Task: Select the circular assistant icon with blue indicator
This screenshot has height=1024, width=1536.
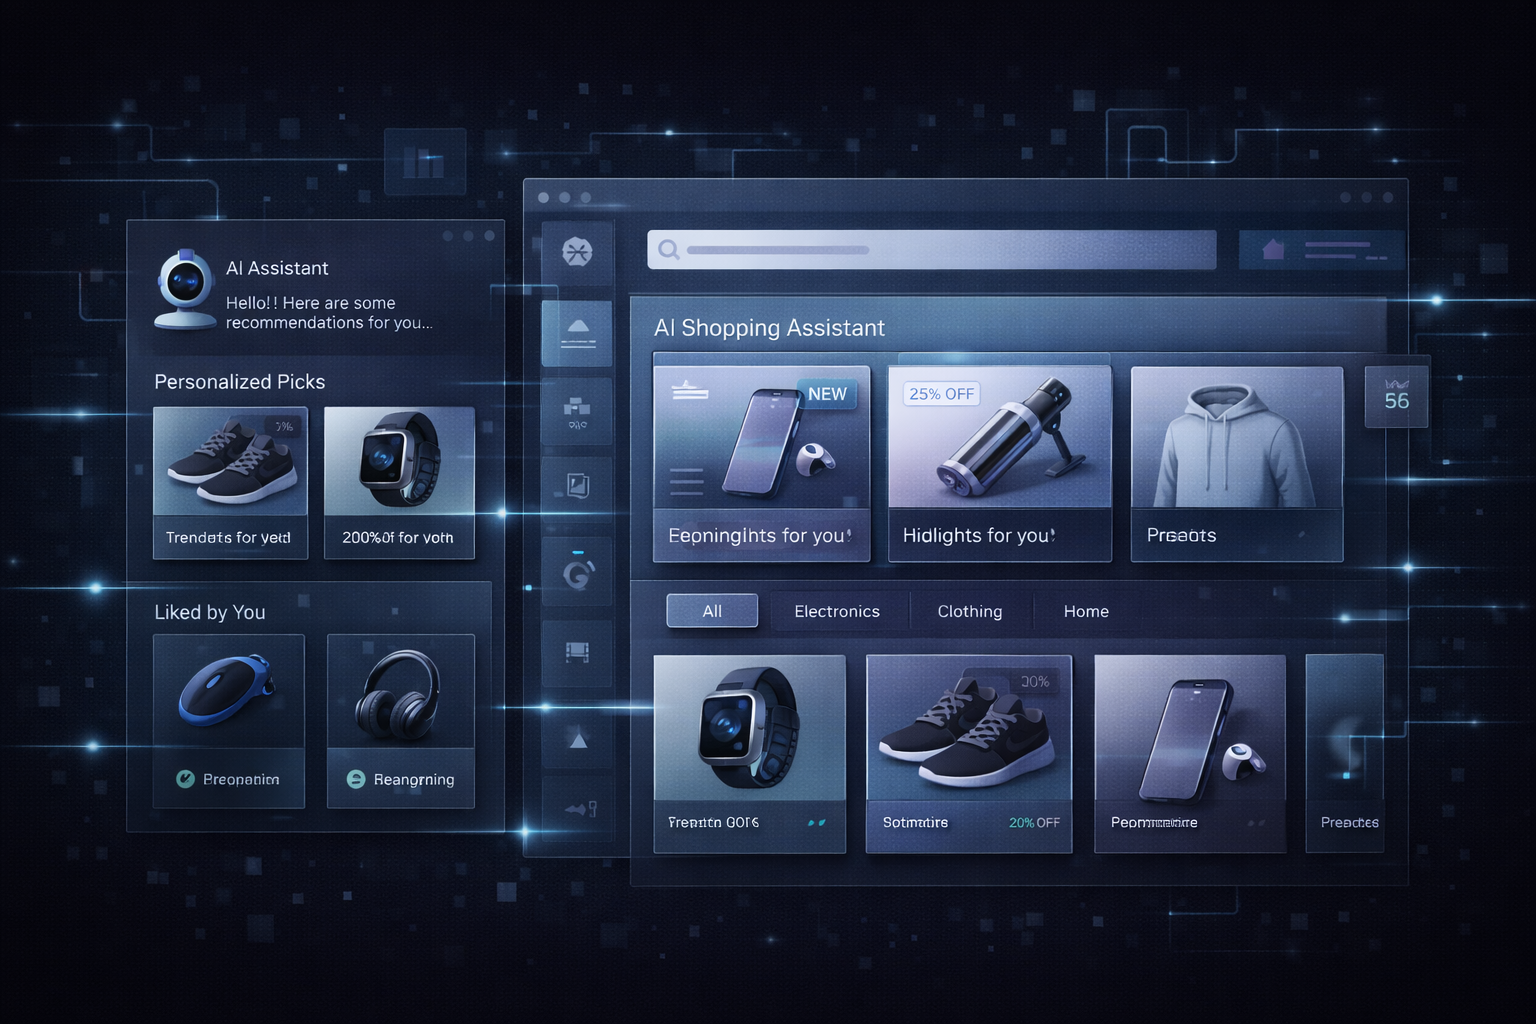Action: click(578, 575)
